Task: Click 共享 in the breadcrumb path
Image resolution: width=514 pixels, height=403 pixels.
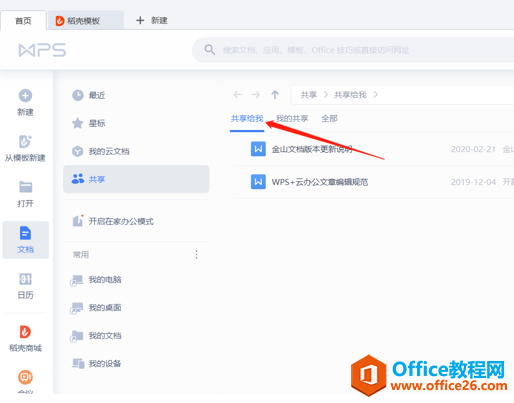Action: pos(309,95)
